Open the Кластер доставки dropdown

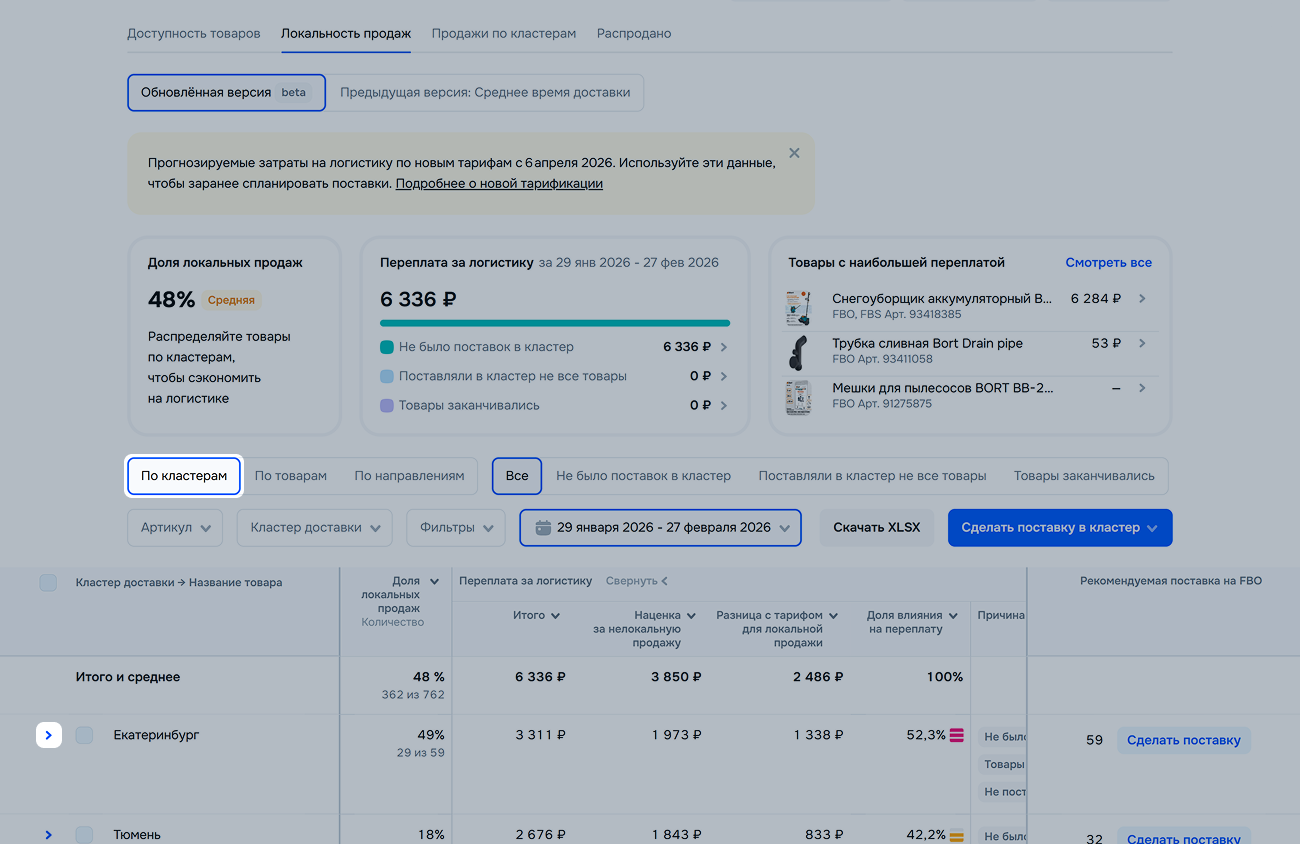(x=315, y=528)
